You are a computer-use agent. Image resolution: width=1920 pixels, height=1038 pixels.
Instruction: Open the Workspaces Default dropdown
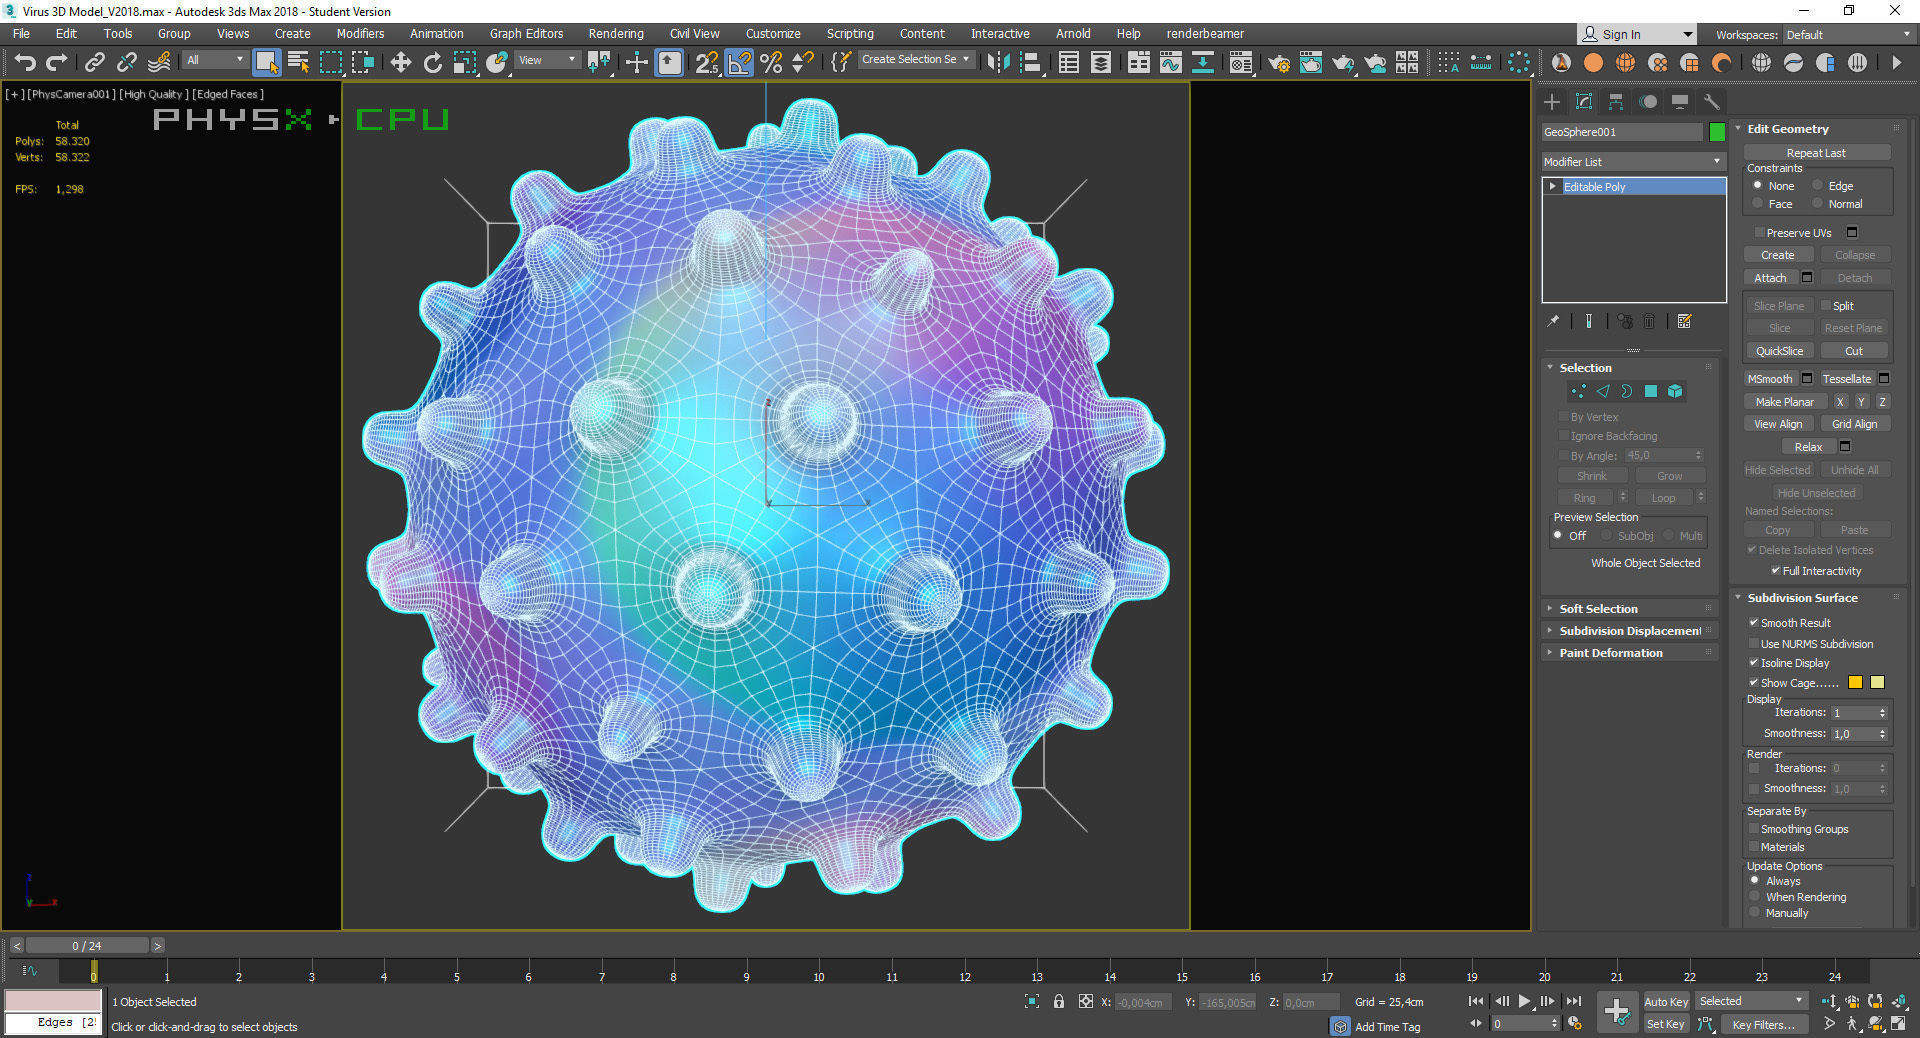click(x=1849, y=35)
